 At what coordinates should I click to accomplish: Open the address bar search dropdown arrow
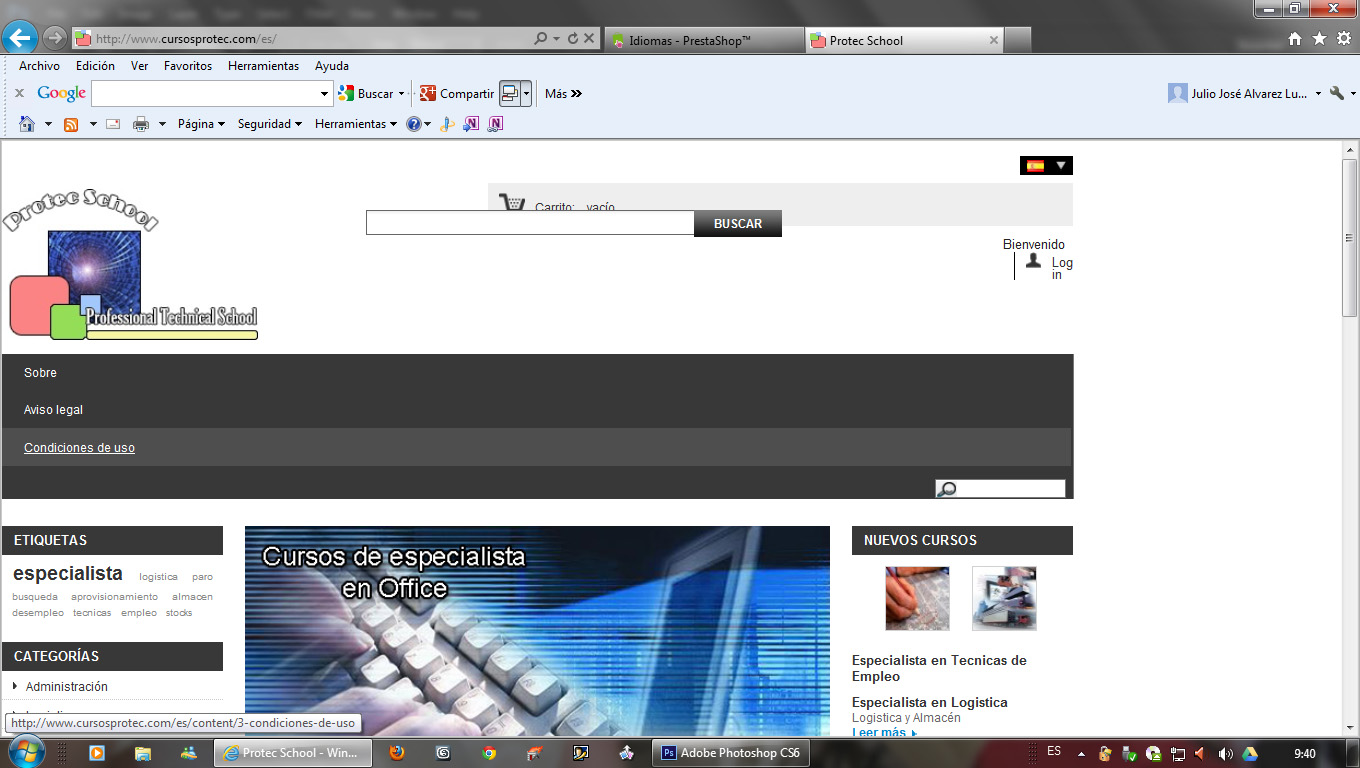tap(555, 39)
